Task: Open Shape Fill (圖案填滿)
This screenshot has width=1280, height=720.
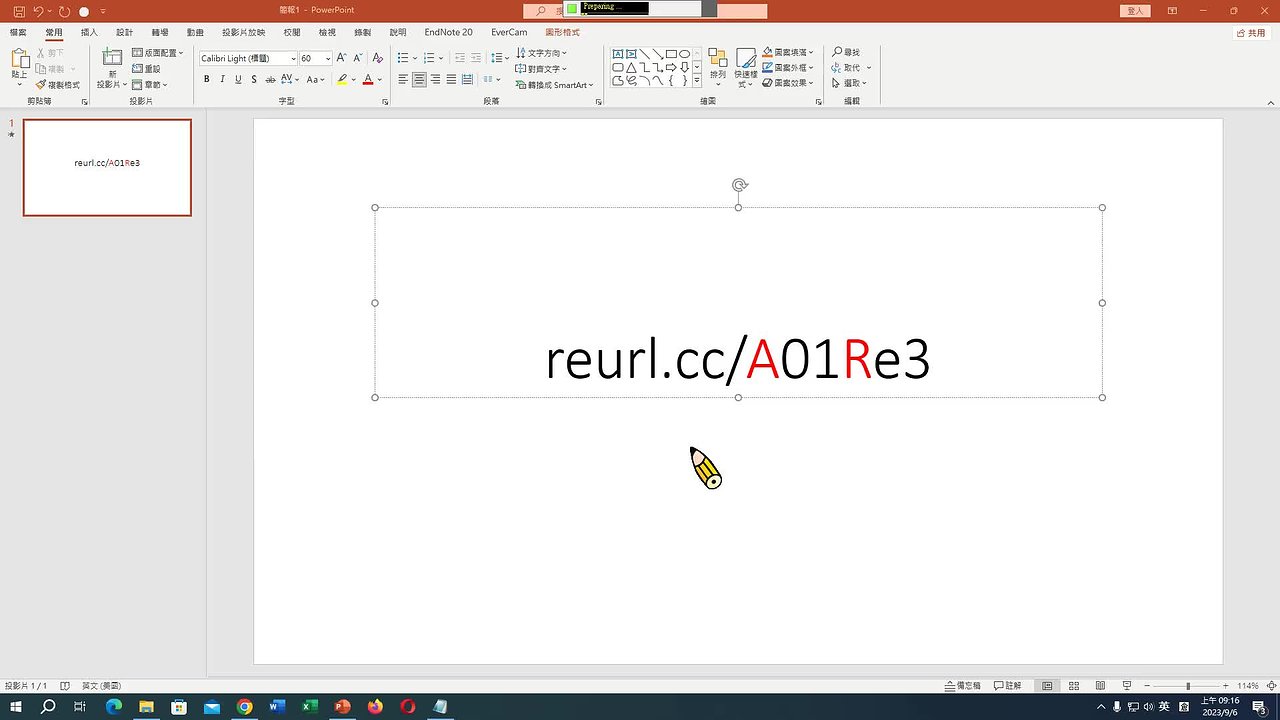Action: click(789, 52)
